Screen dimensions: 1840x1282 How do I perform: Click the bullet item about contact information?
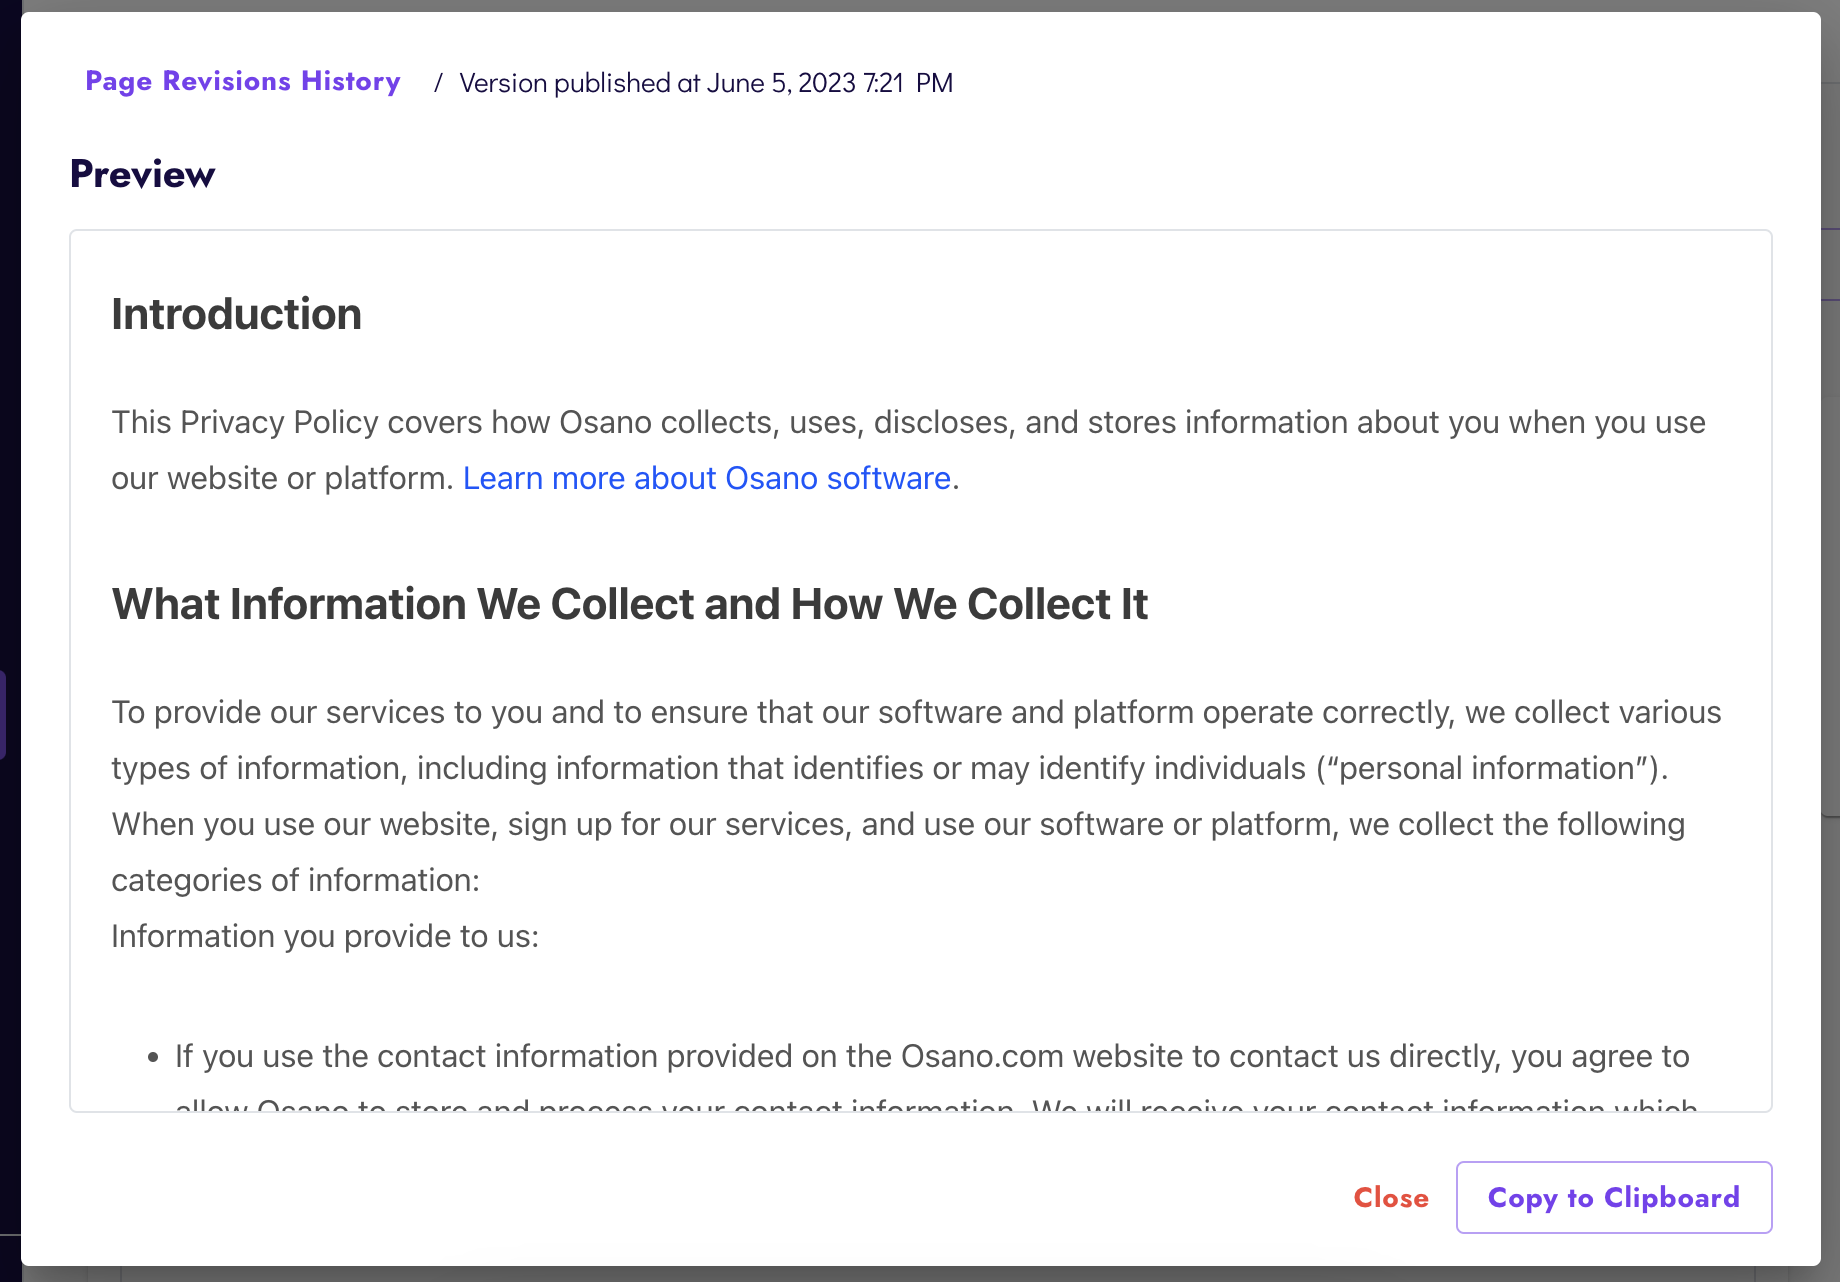(x=931, y=1056)
